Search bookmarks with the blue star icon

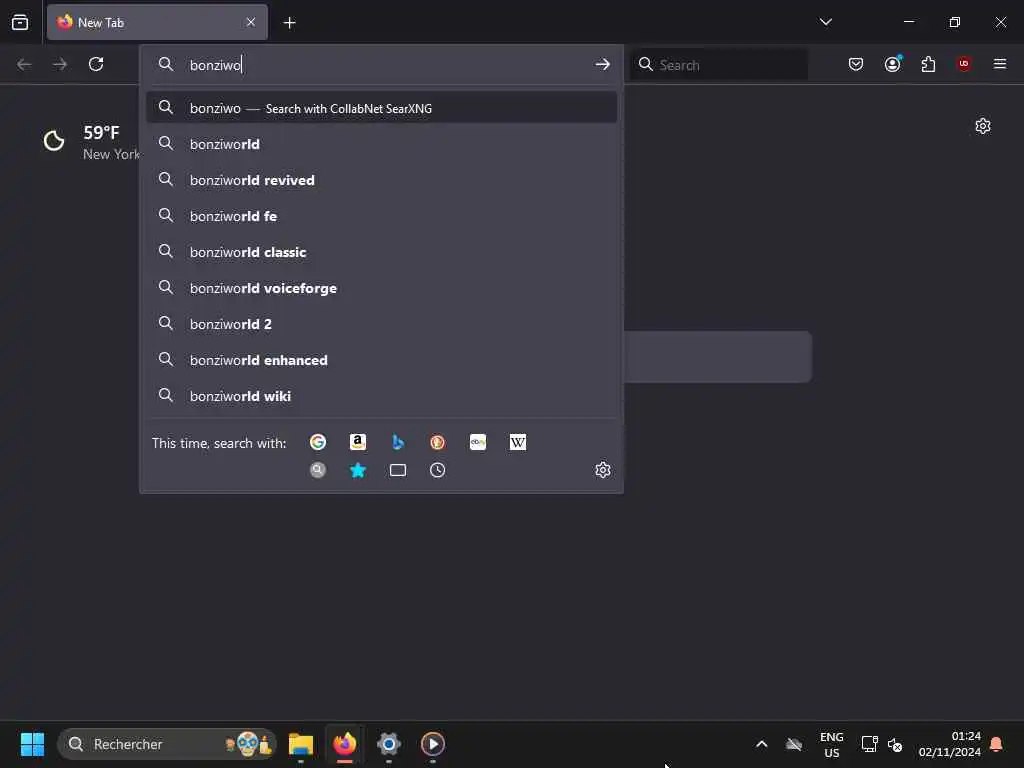358,470
